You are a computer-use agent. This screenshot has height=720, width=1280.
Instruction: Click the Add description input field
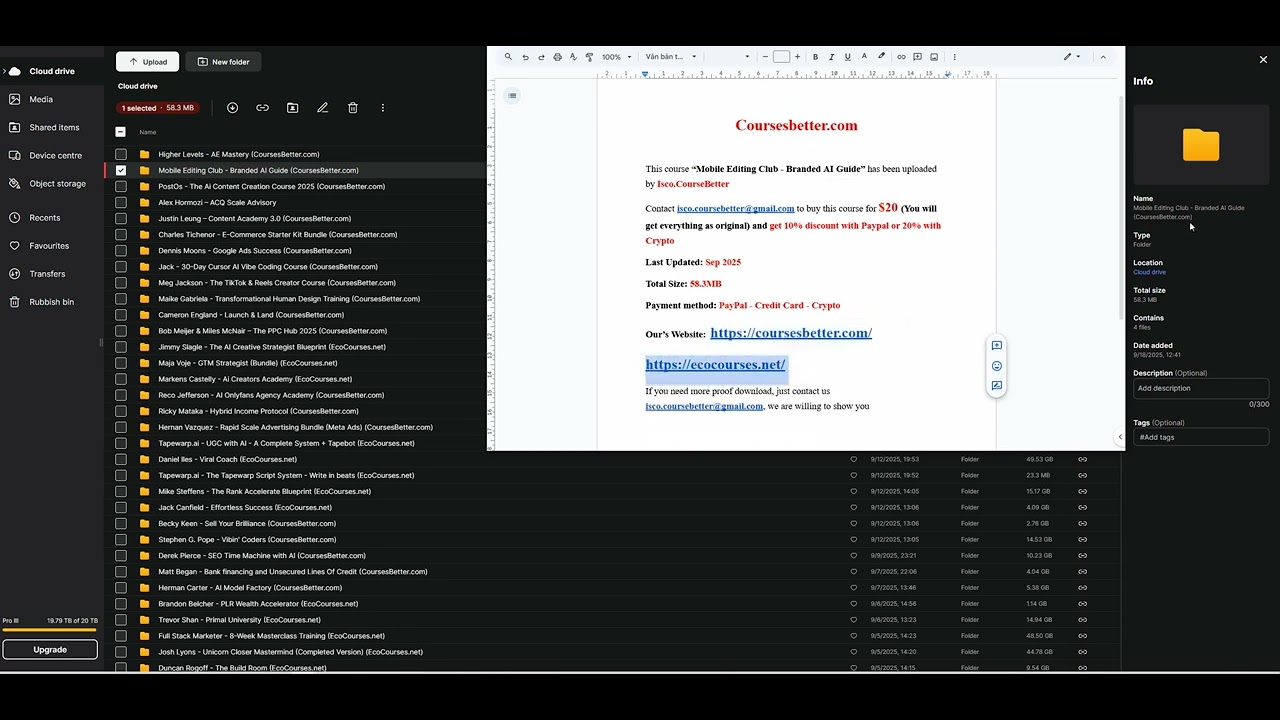click(1200, 388)
